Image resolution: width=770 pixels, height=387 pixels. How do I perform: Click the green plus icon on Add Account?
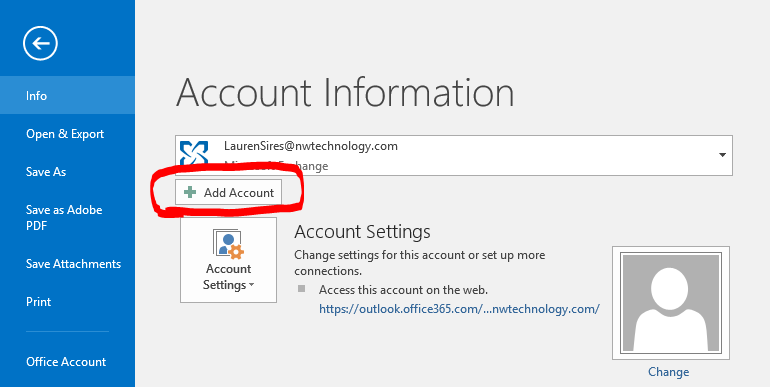click(190, 192)
